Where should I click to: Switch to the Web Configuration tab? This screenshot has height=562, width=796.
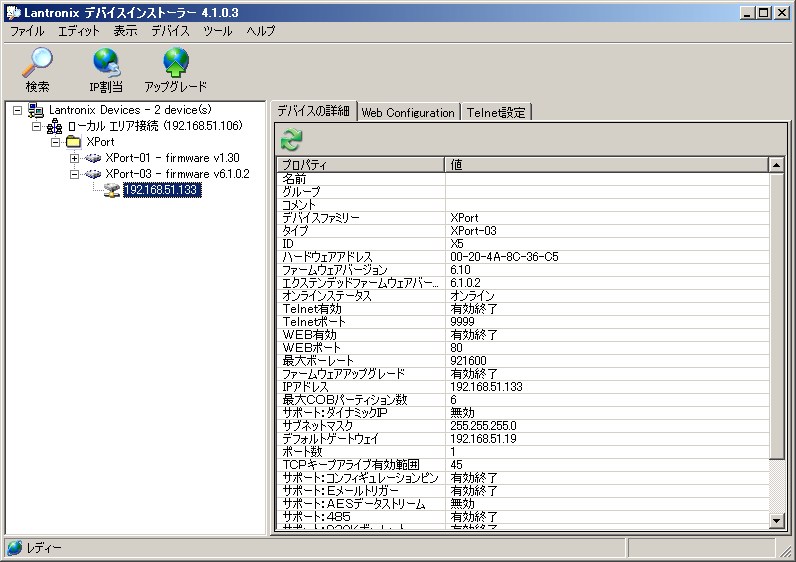pyautogui.click(x=408, y=113)
